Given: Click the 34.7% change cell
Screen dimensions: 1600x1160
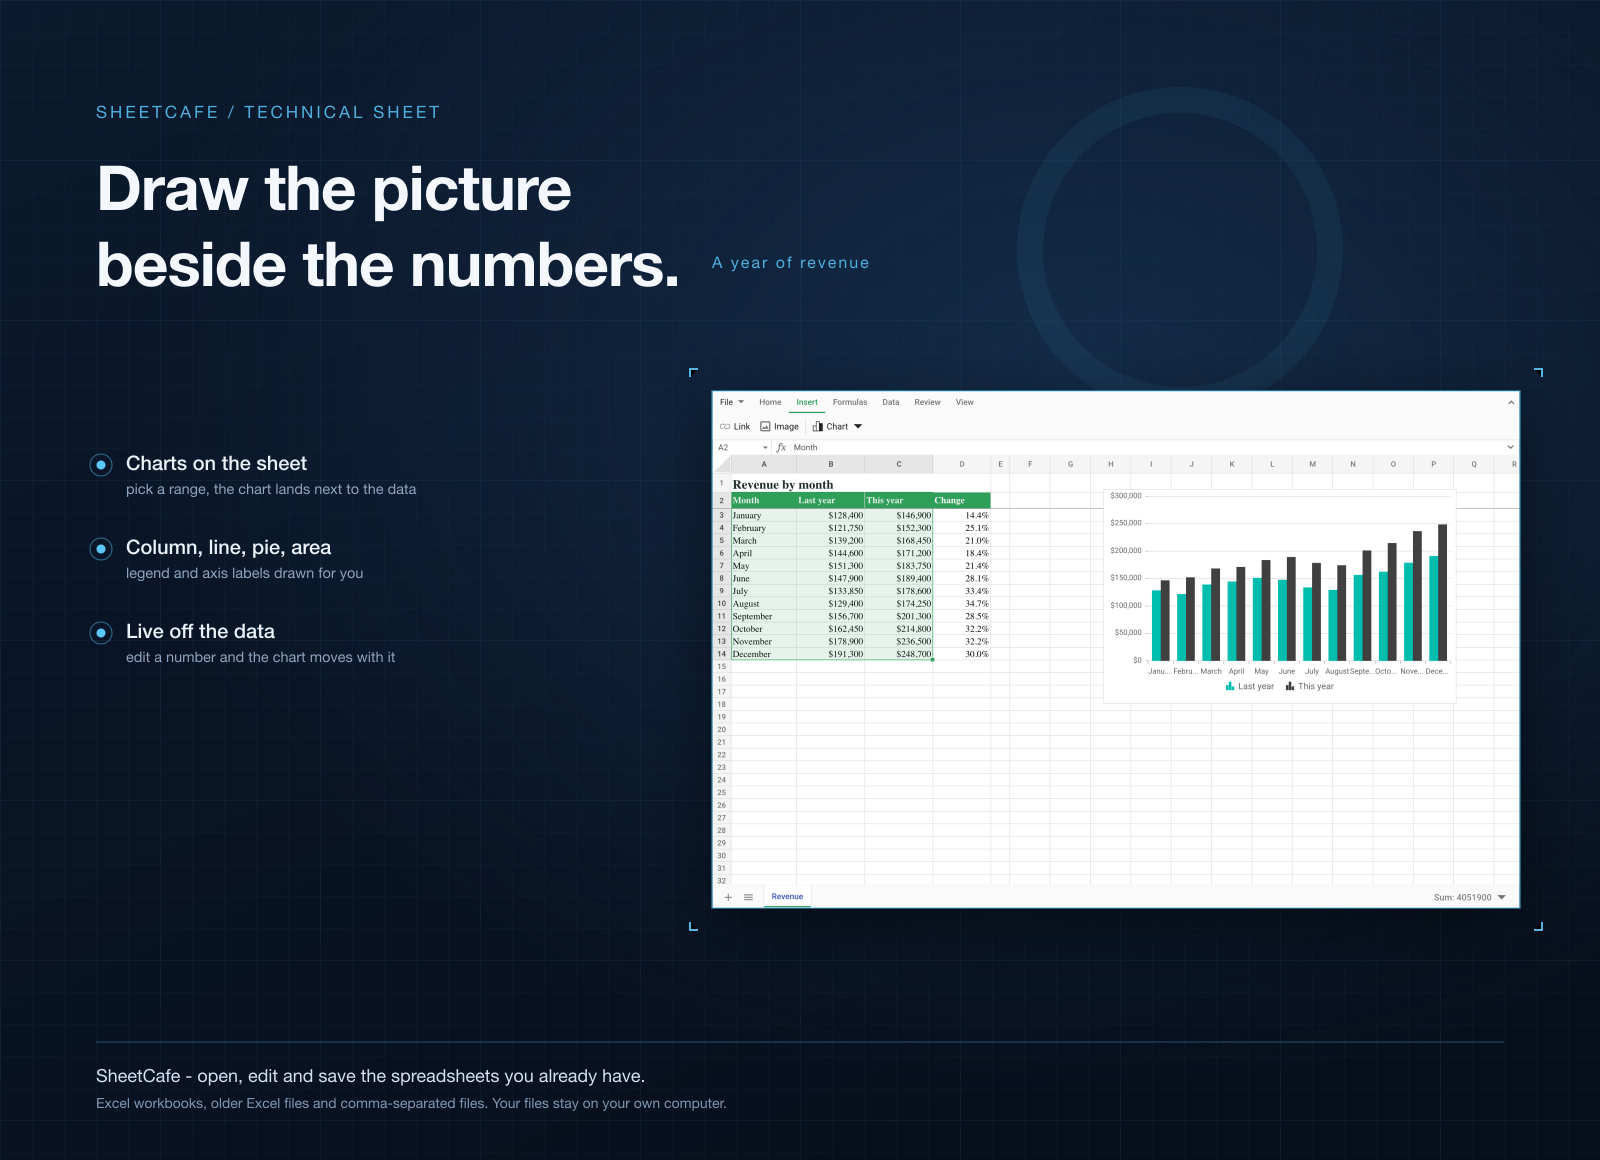Looking at the screenshot, I should pos(962,604).
